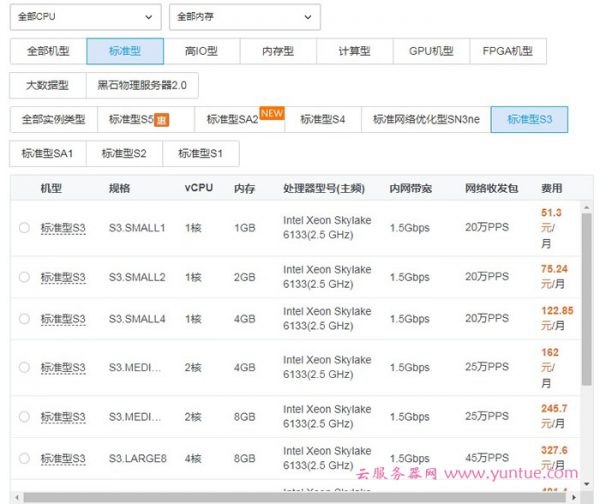Image resolution: width=600 pixels, height=504 pixels.
Task: Expand the 全部内存 dropdown
Action: point(245,18)
